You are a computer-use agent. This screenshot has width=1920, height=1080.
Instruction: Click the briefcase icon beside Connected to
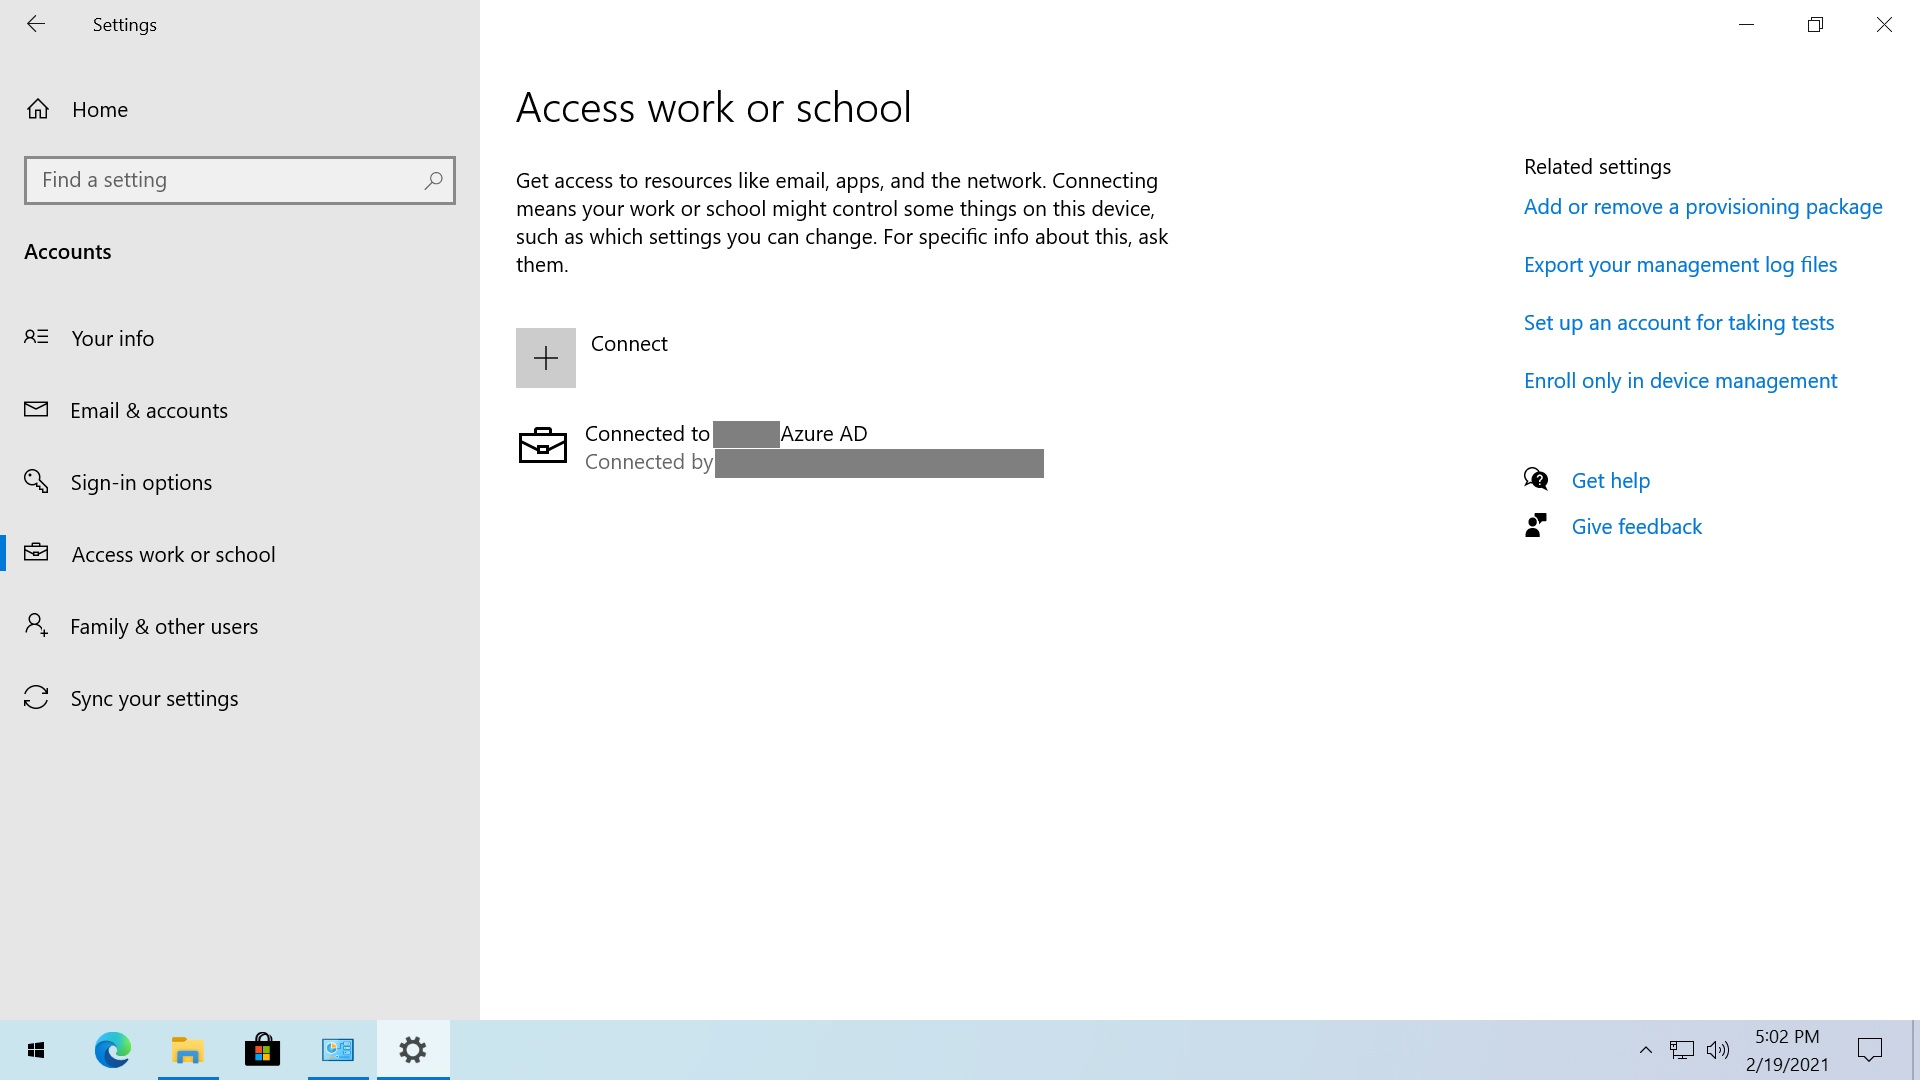(x=543, y=445)
